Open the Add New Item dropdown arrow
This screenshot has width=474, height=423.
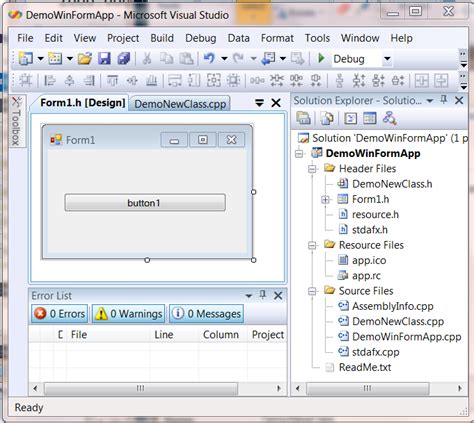(x=70, y=59)
